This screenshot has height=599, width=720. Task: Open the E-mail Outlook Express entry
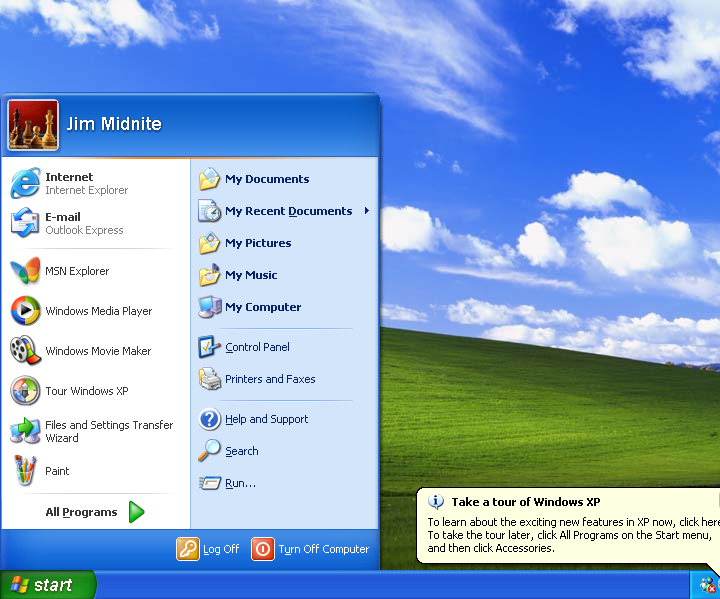84,223
